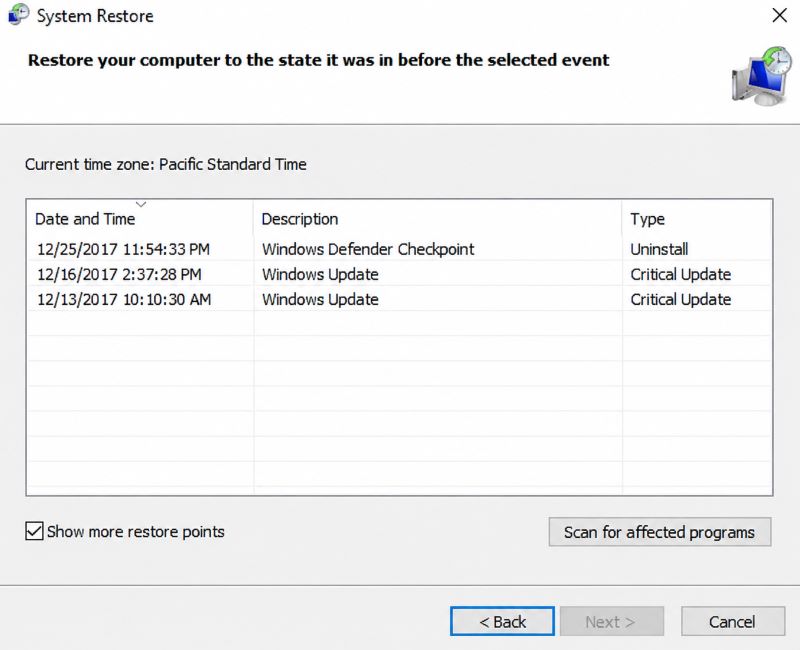Click the computer restore clock graphic
The image size is (800, 650).
tap(762, 76)
